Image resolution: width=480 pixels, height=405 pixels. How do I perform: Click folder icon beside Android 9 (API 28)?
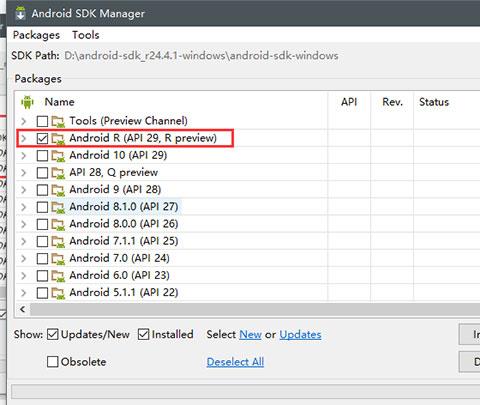(x=58, y=190)
